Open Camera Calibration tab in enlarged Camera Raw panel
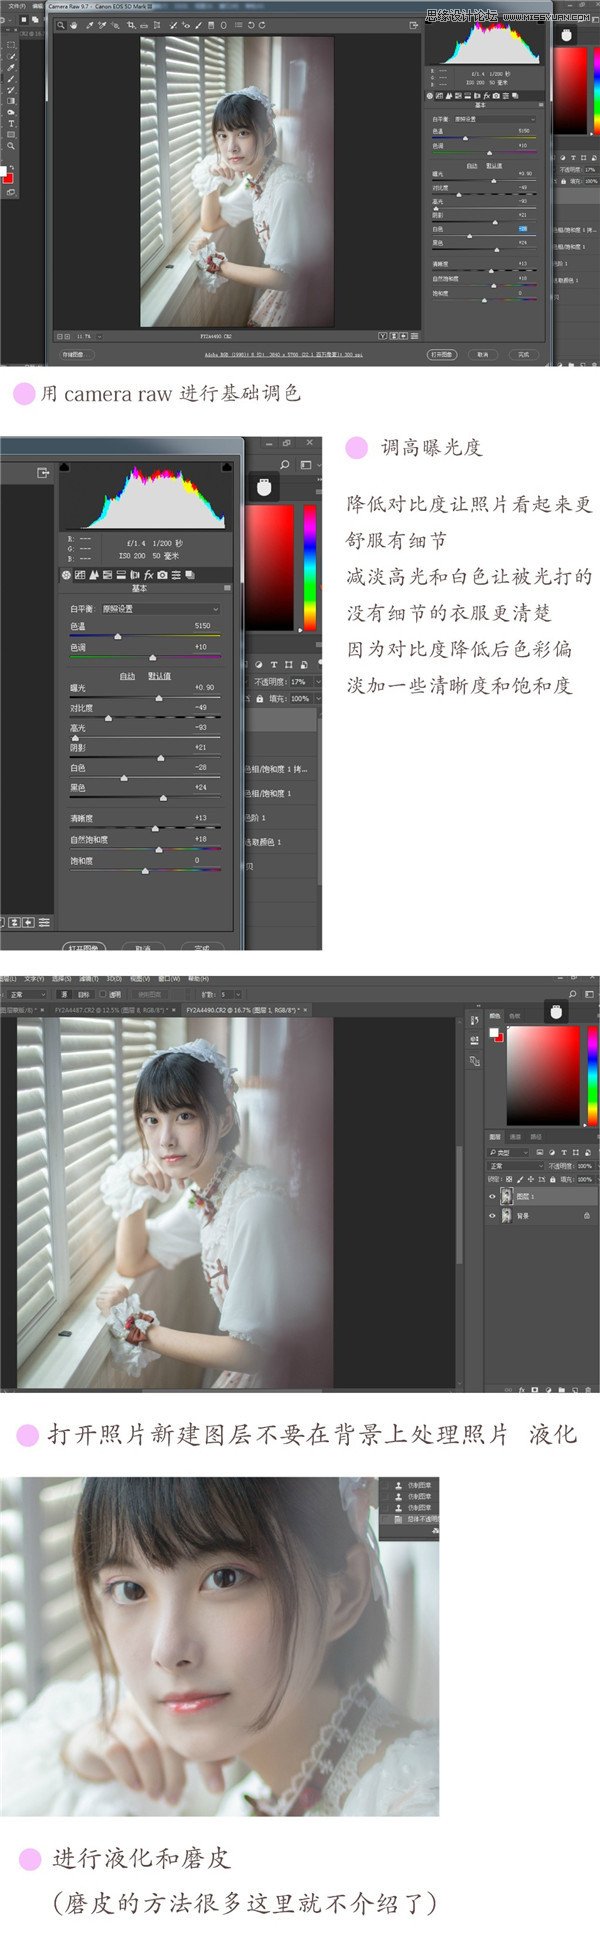Screen dimensions: 600x1945 [162, 575]
